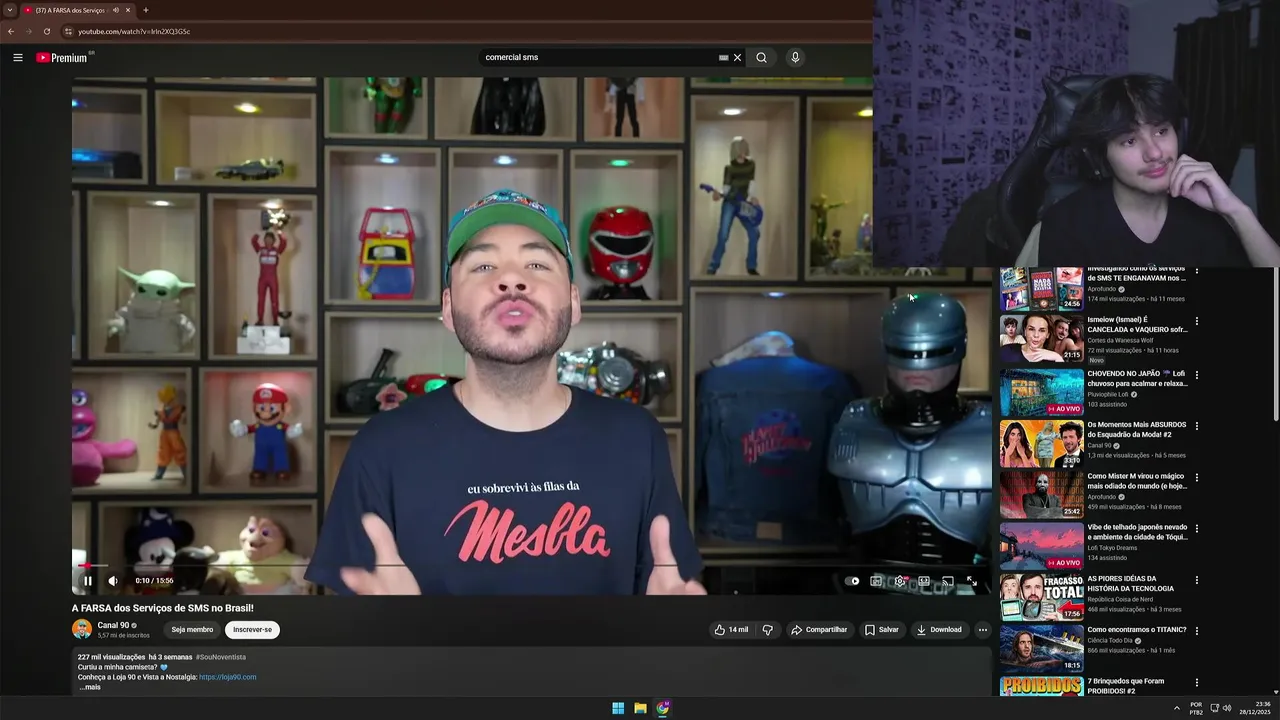Open Ismeiow (Ismael) CANCELADA video thumbnail
This screenshot has width=1280, height=720.
point(1041,339)
